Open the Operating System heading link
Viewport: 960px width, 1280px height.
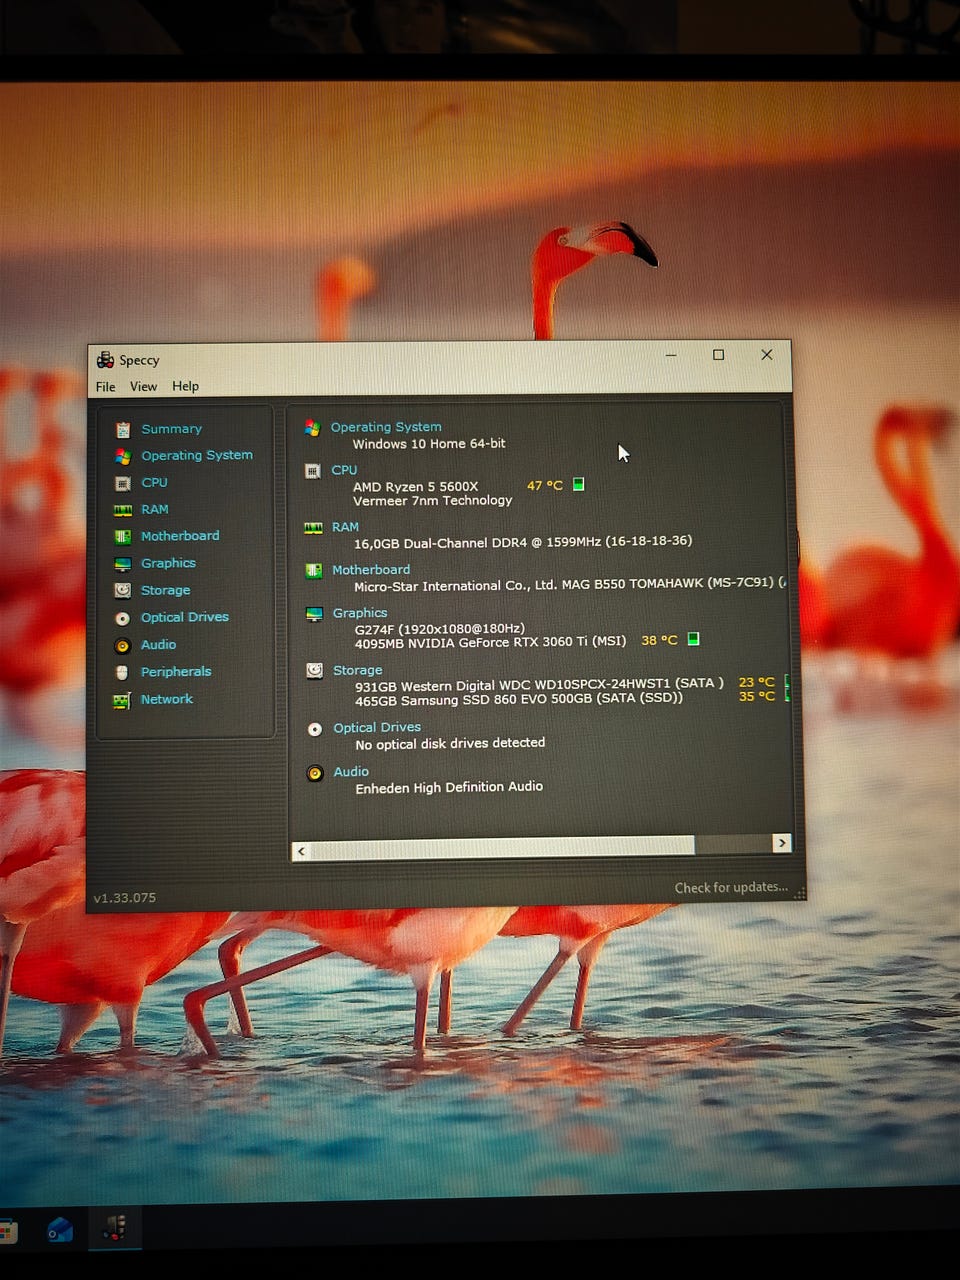386,427
